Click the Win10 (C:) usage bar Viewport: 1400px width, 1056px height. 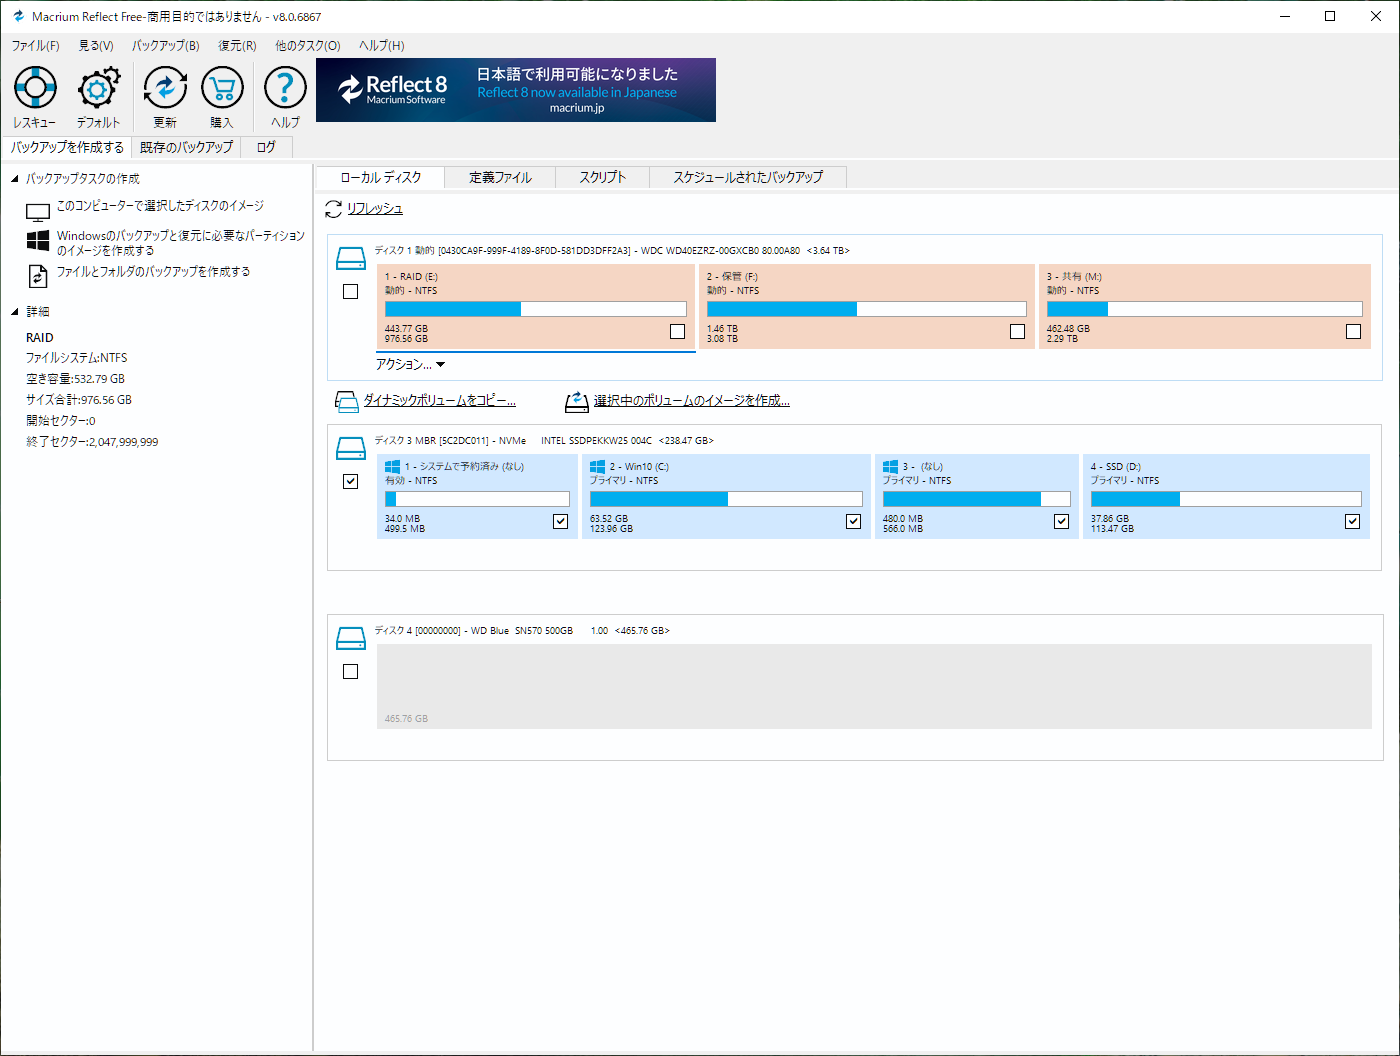tap(726, 499)
